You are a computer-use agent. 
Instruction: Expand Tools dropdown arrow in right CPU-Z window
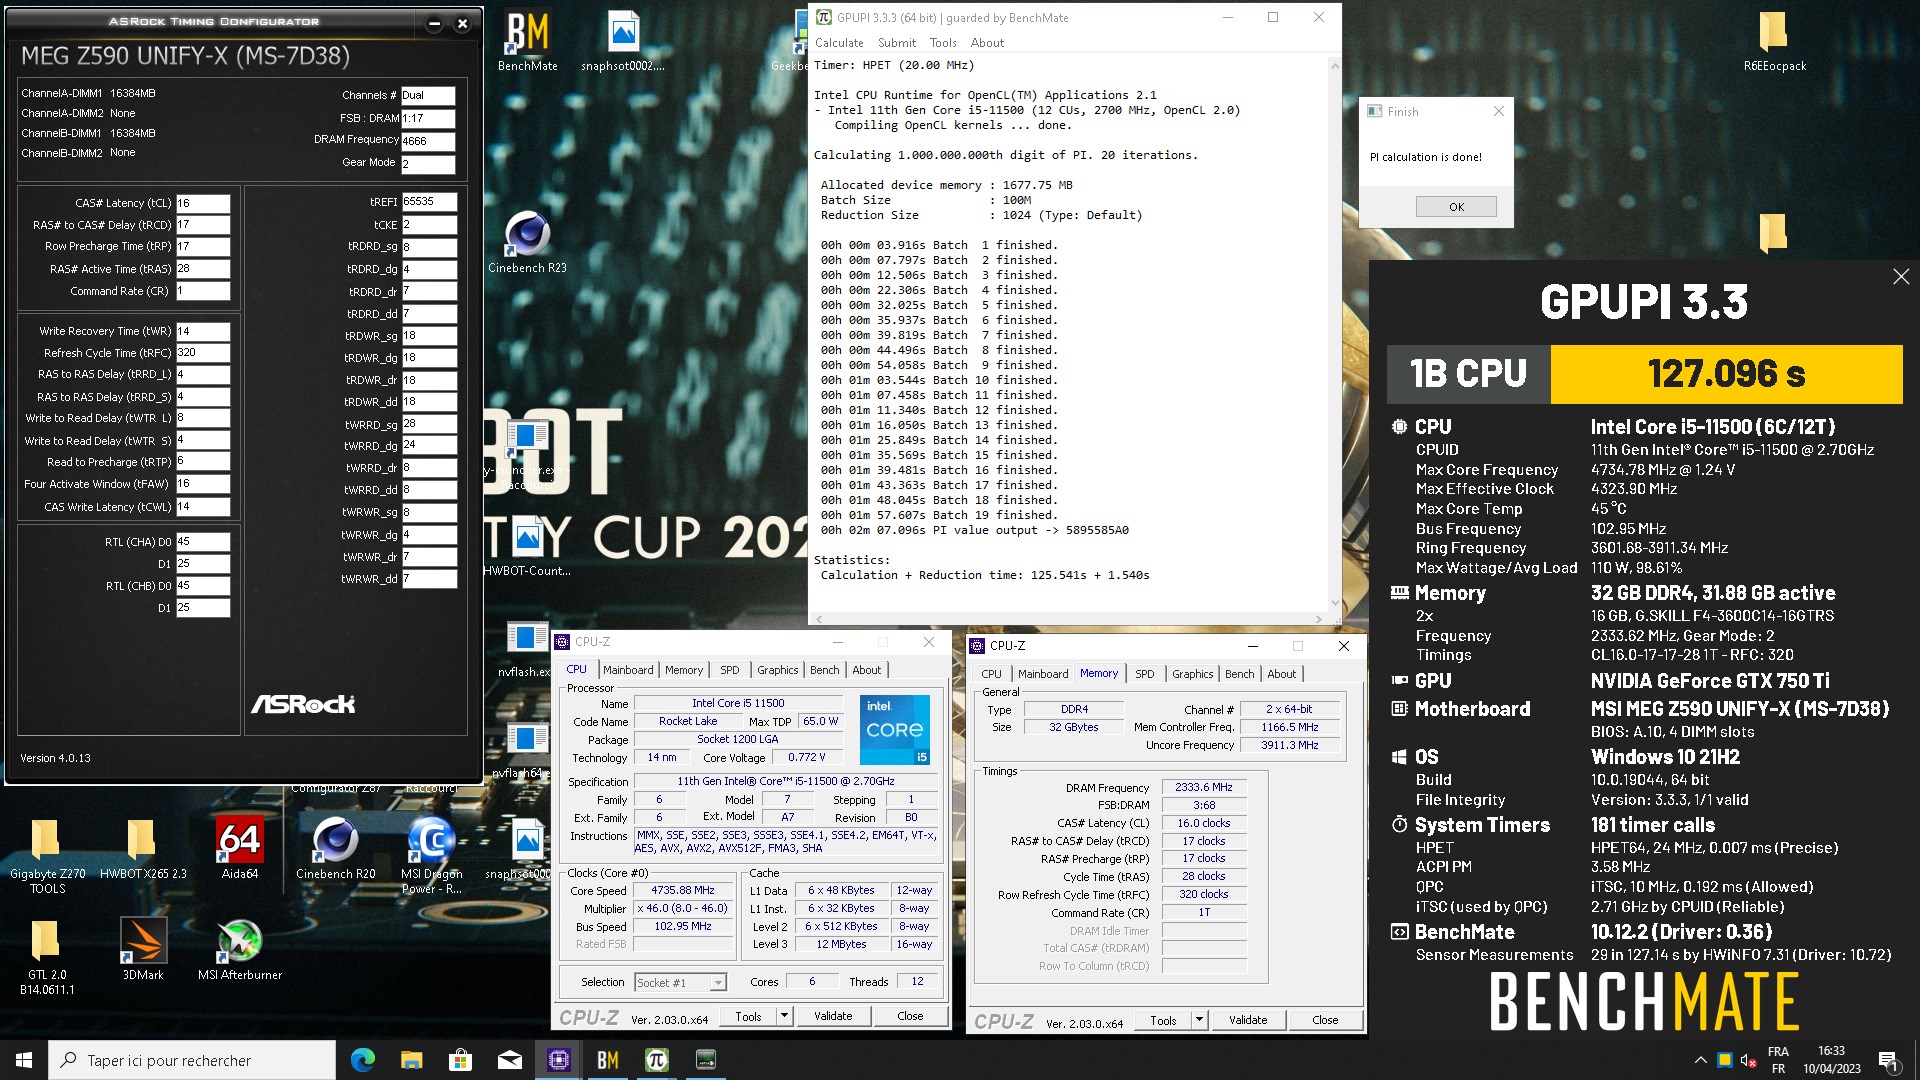click(1199, 1020)
